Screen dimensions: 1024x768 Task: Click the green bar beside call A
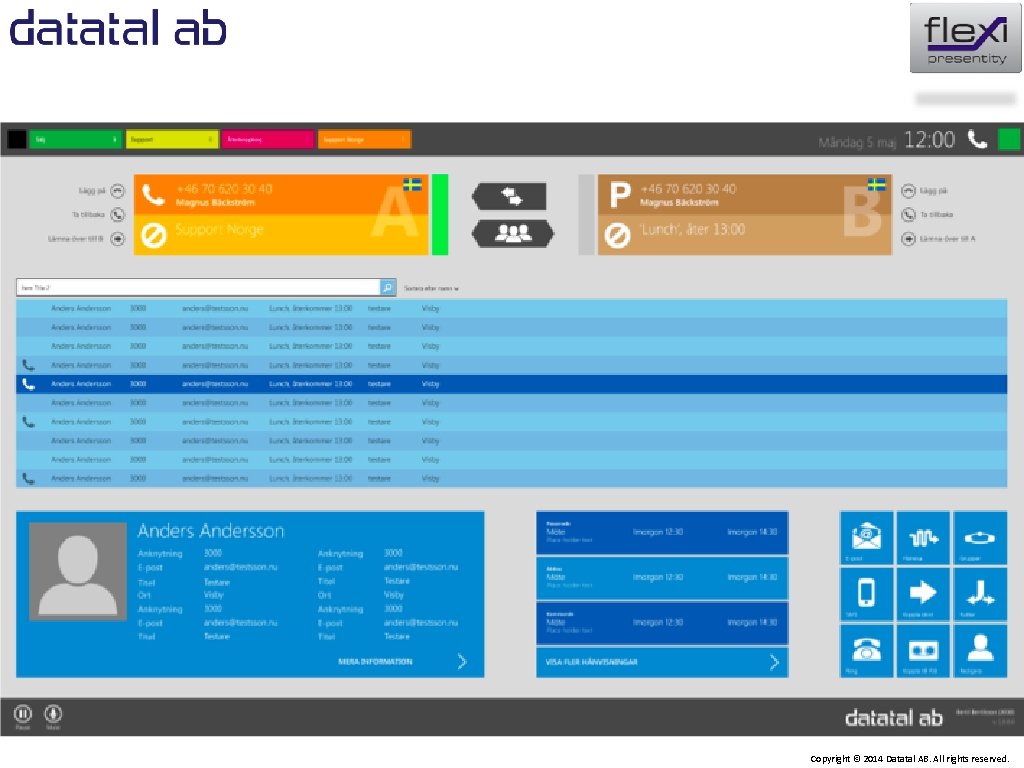pyautogui.click(x=440, y=214)
